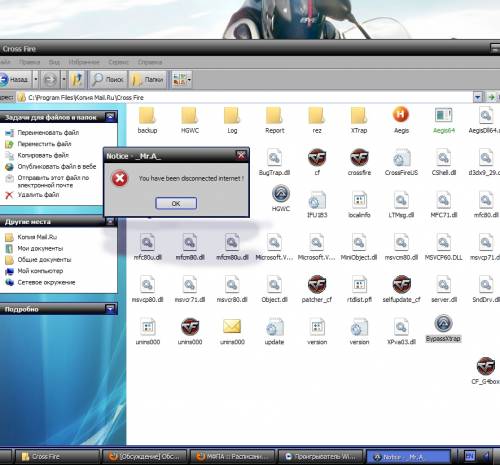Open the views dropdown in toolbar
This screenshot has height=465, width=500.
[189, 80]
